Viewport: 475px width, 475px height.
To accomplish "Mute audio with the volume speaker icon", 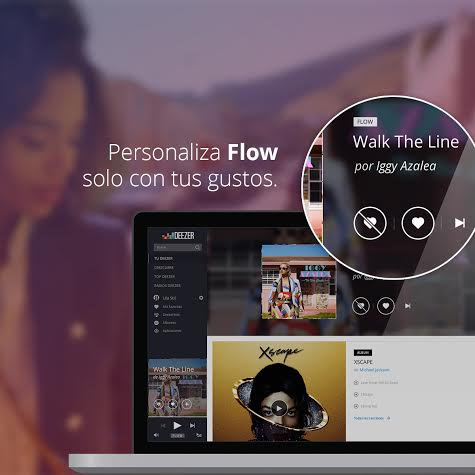I will pyautogui.click(x=156, y=435).
